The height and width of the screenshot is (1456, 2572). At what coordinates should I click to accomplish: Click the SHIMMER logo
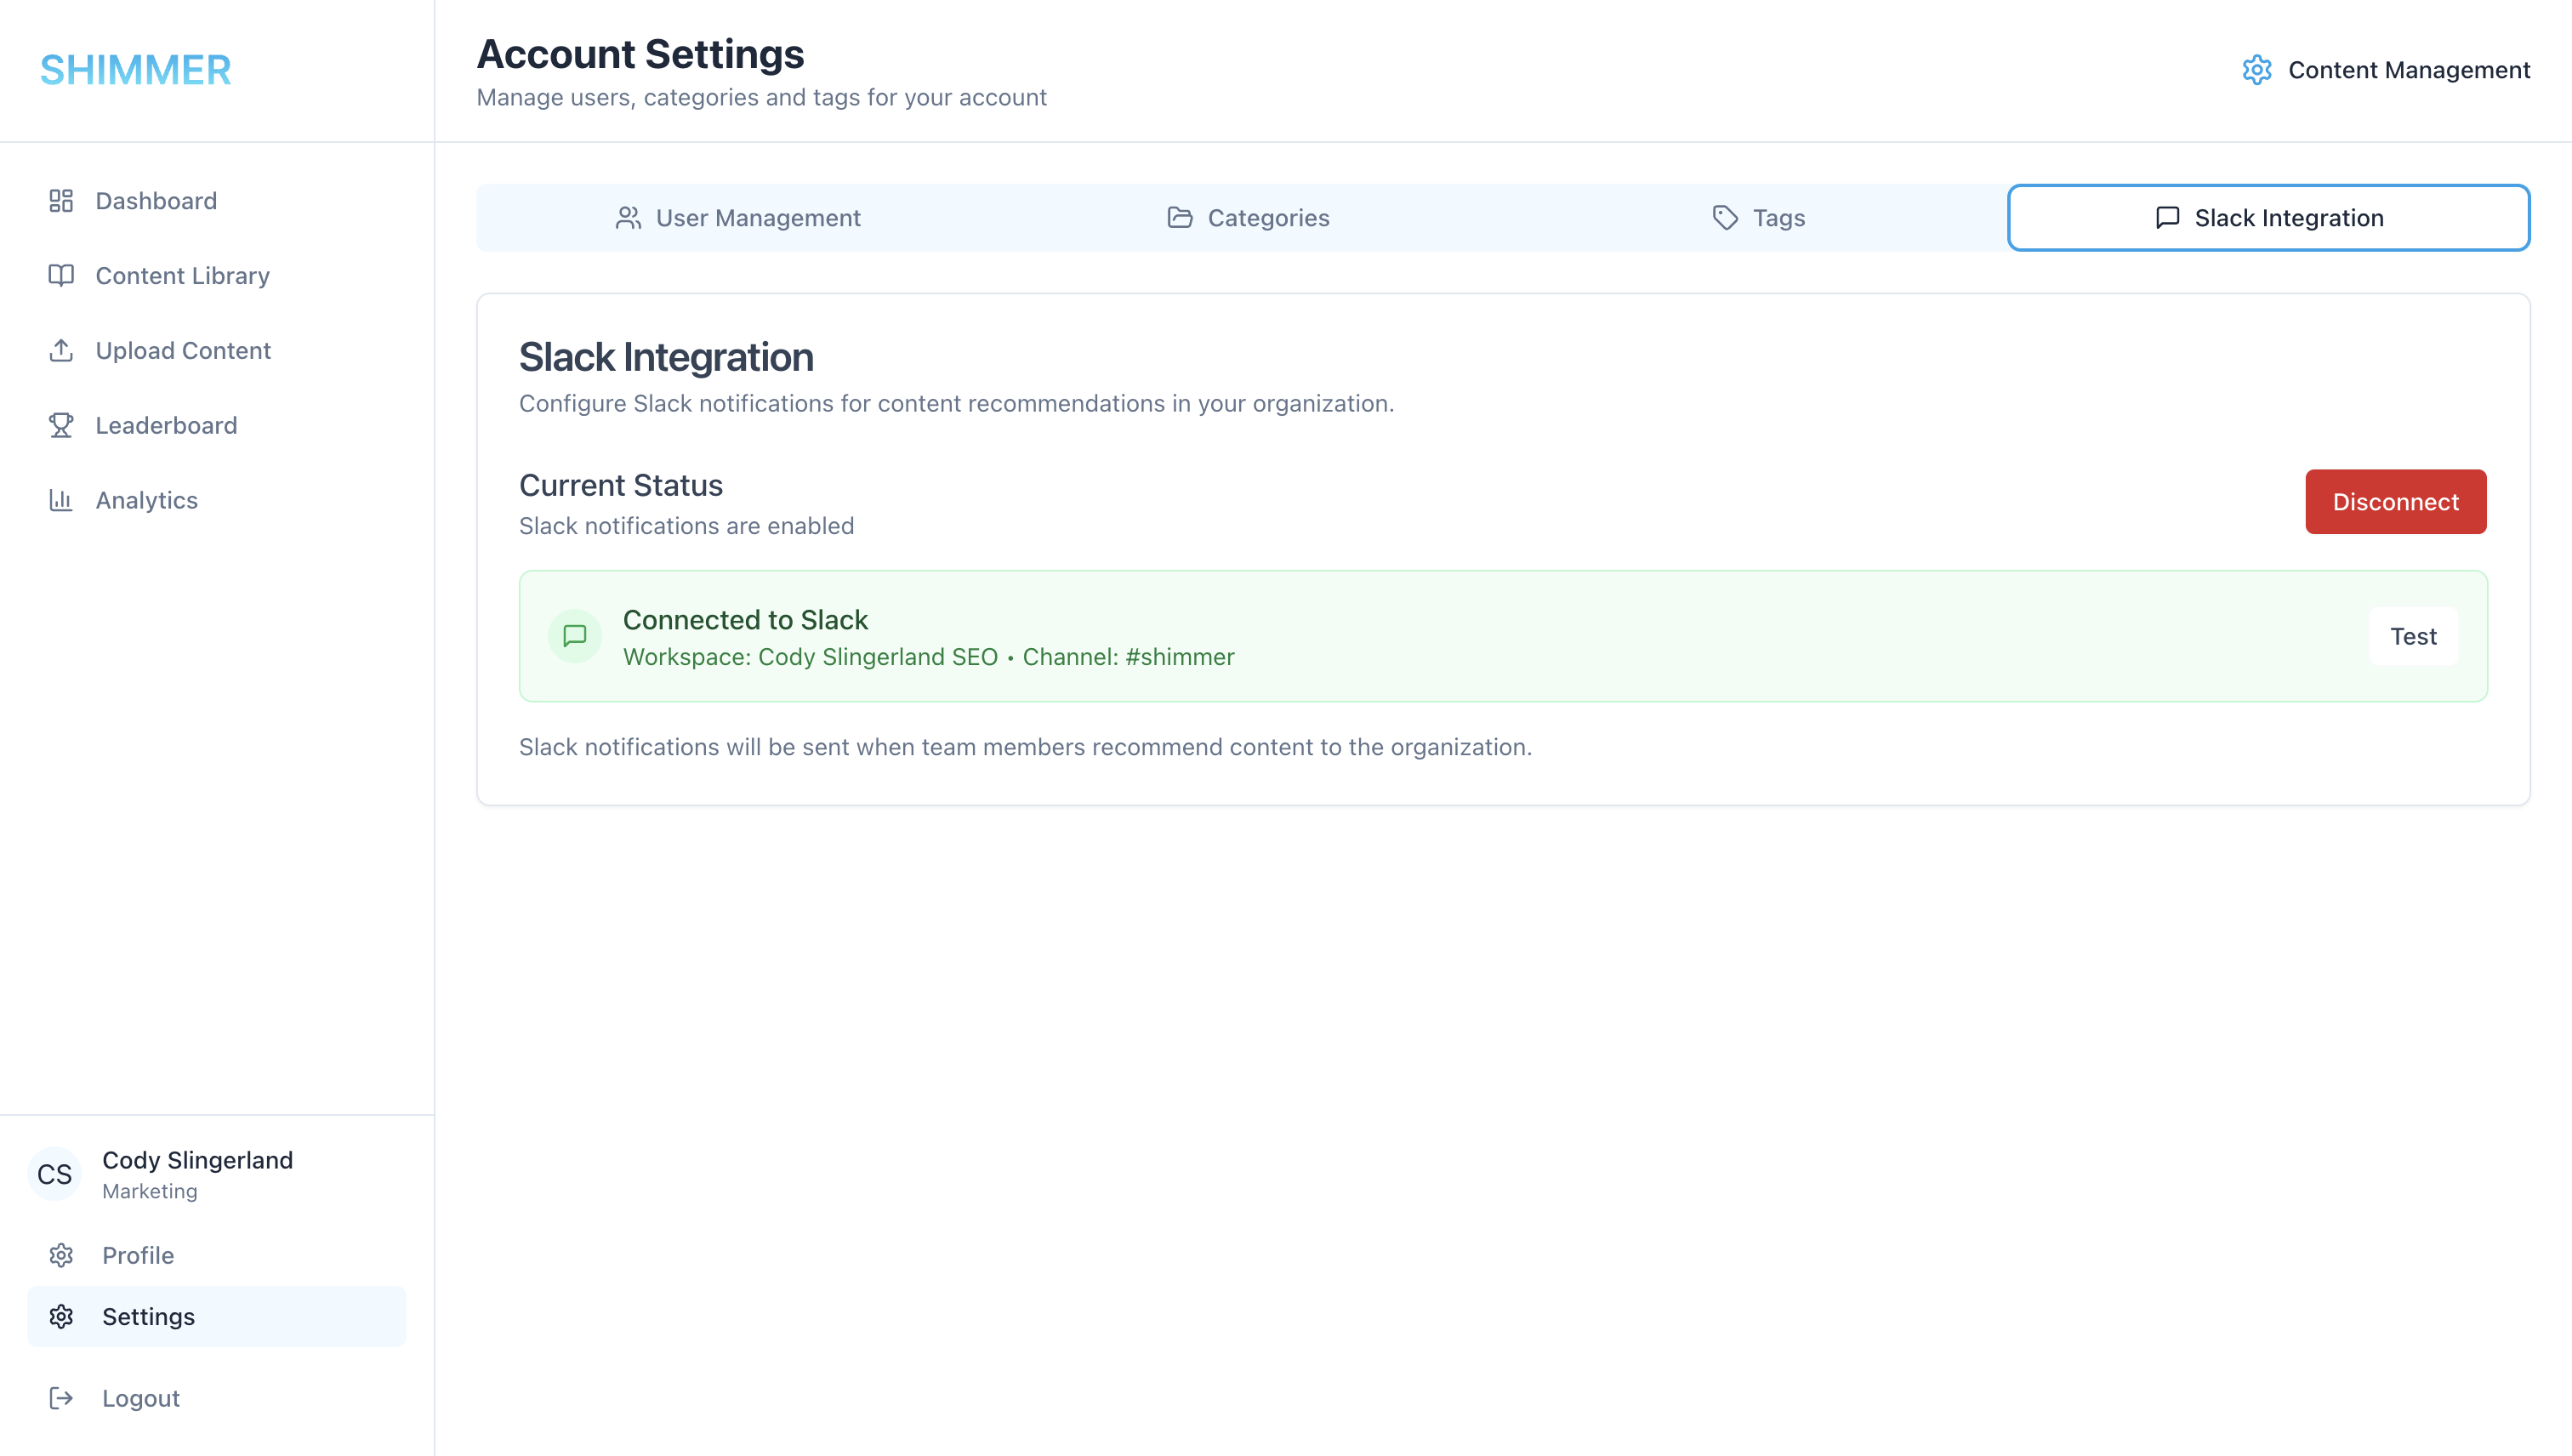[136, 70]
